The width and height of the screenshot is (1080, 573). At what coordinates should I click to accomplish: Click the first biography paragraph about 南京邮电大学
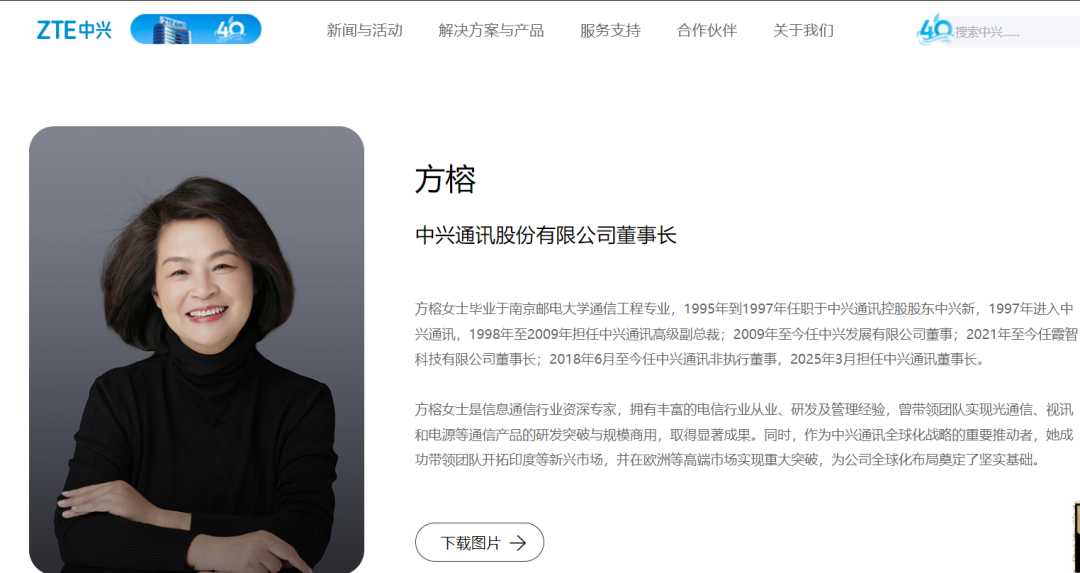[746, 334]
